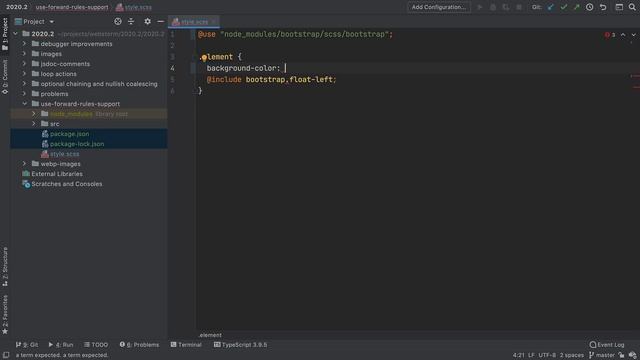Open the Favorites sidebar tab

tap(5, 315)
